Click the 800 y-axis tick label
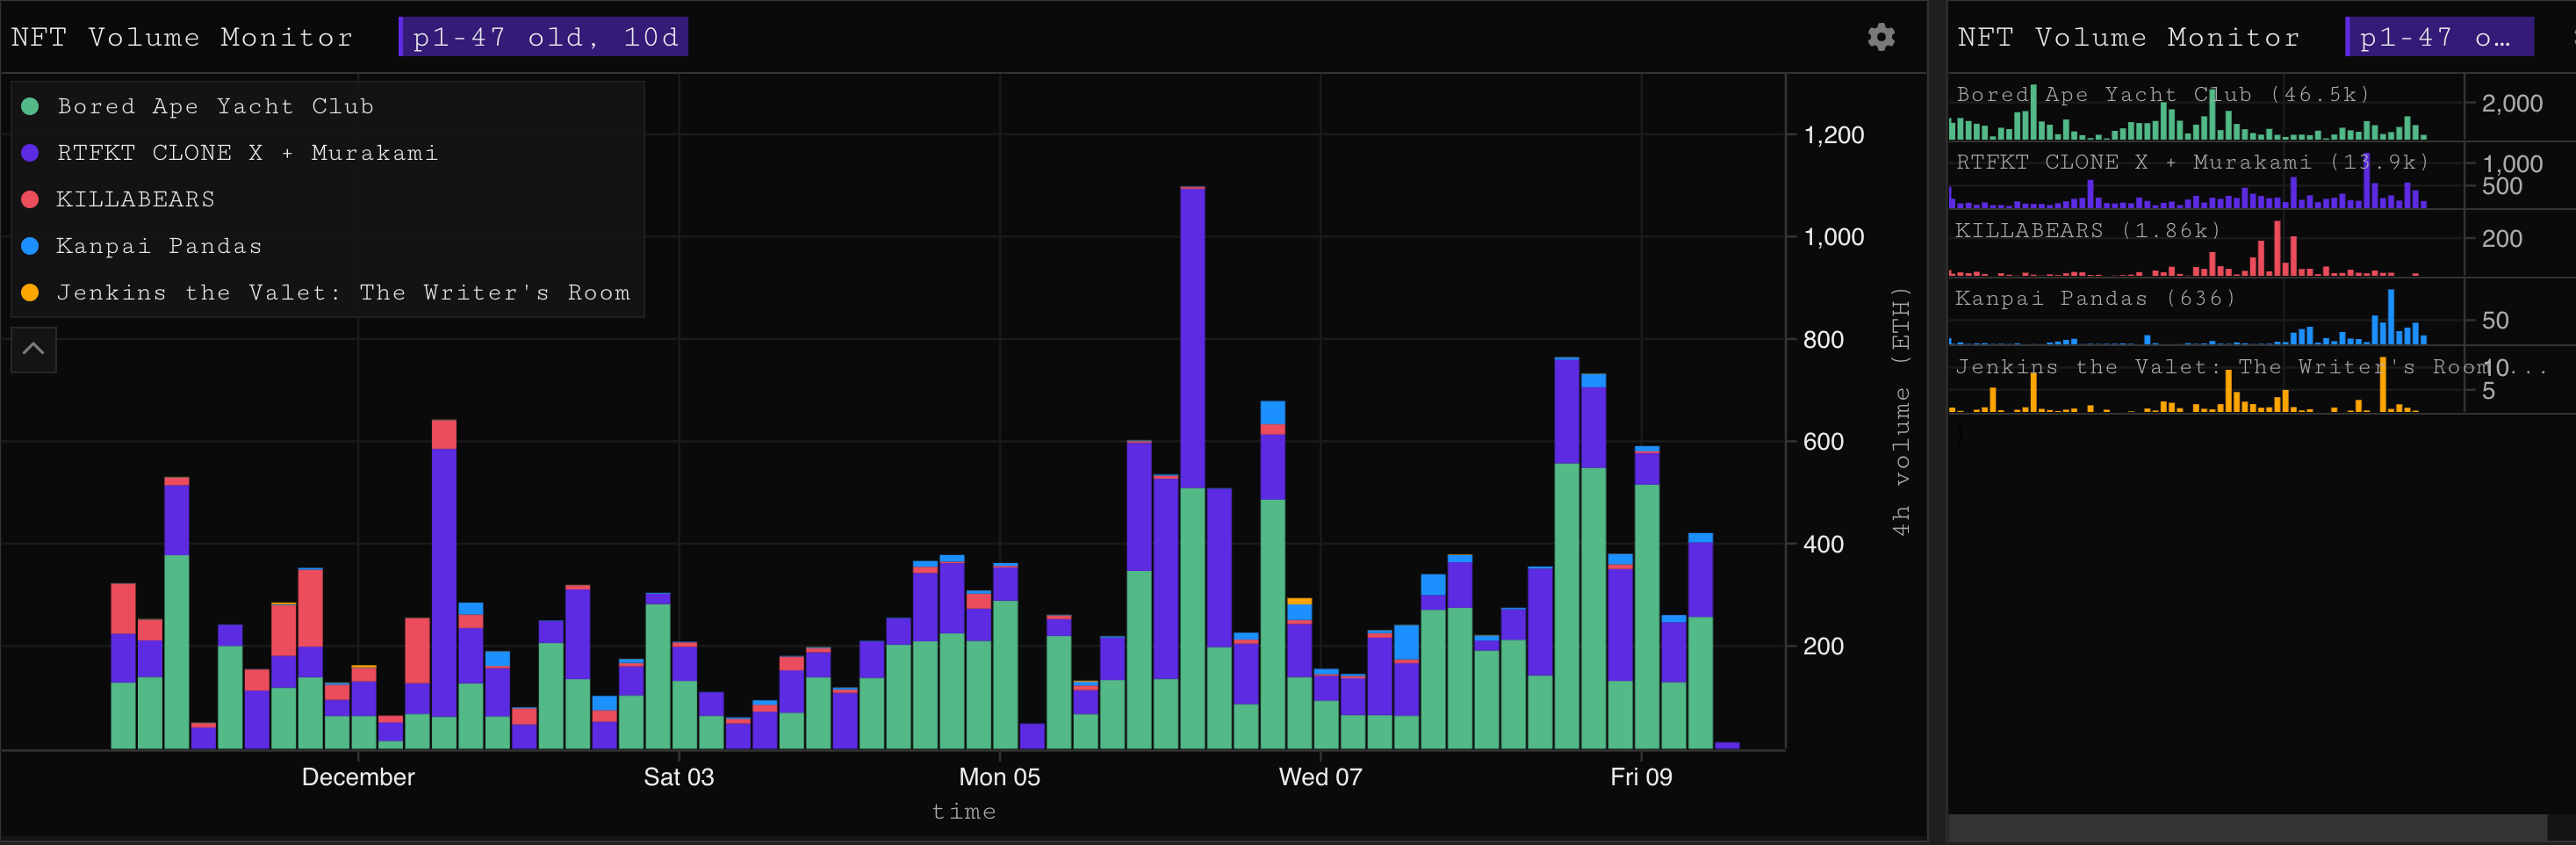 point(1823,340)
